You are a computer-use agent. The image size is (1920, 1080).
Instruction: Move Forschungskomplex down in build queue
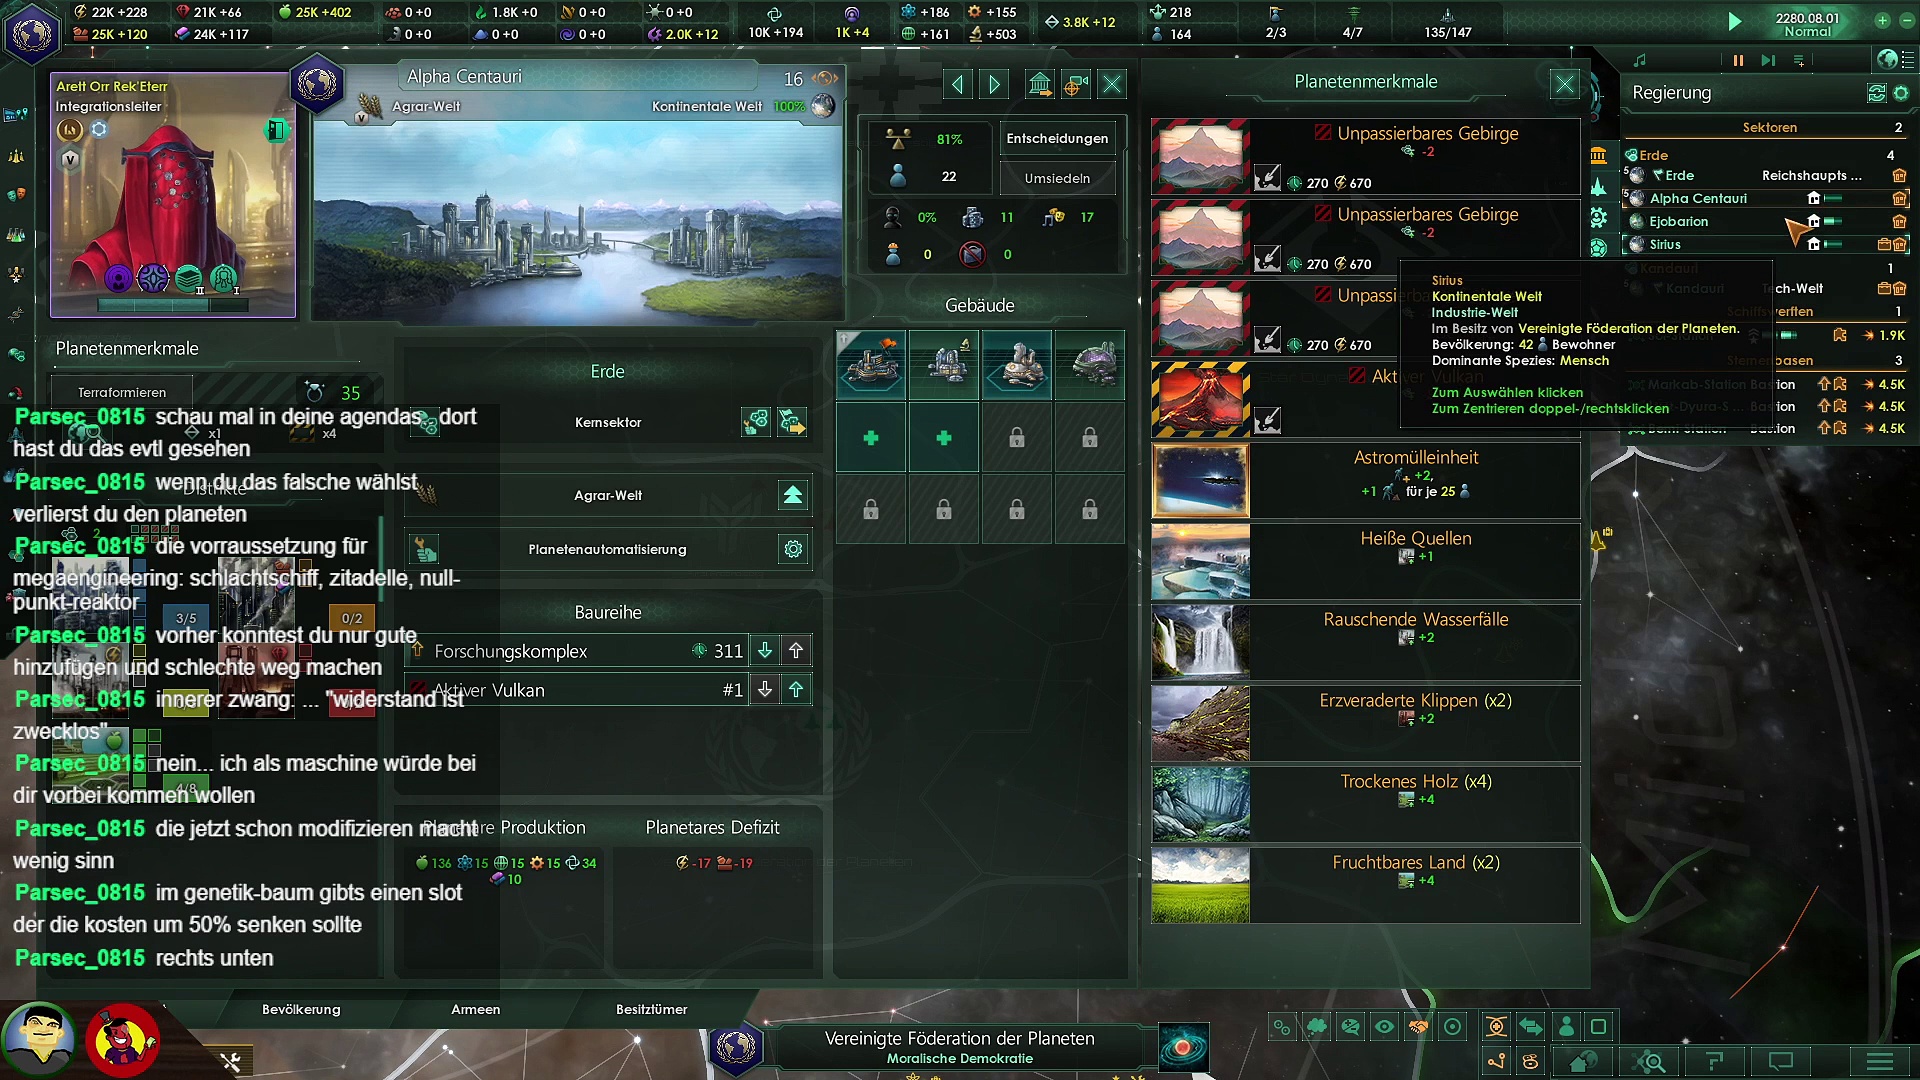(765, 651)
